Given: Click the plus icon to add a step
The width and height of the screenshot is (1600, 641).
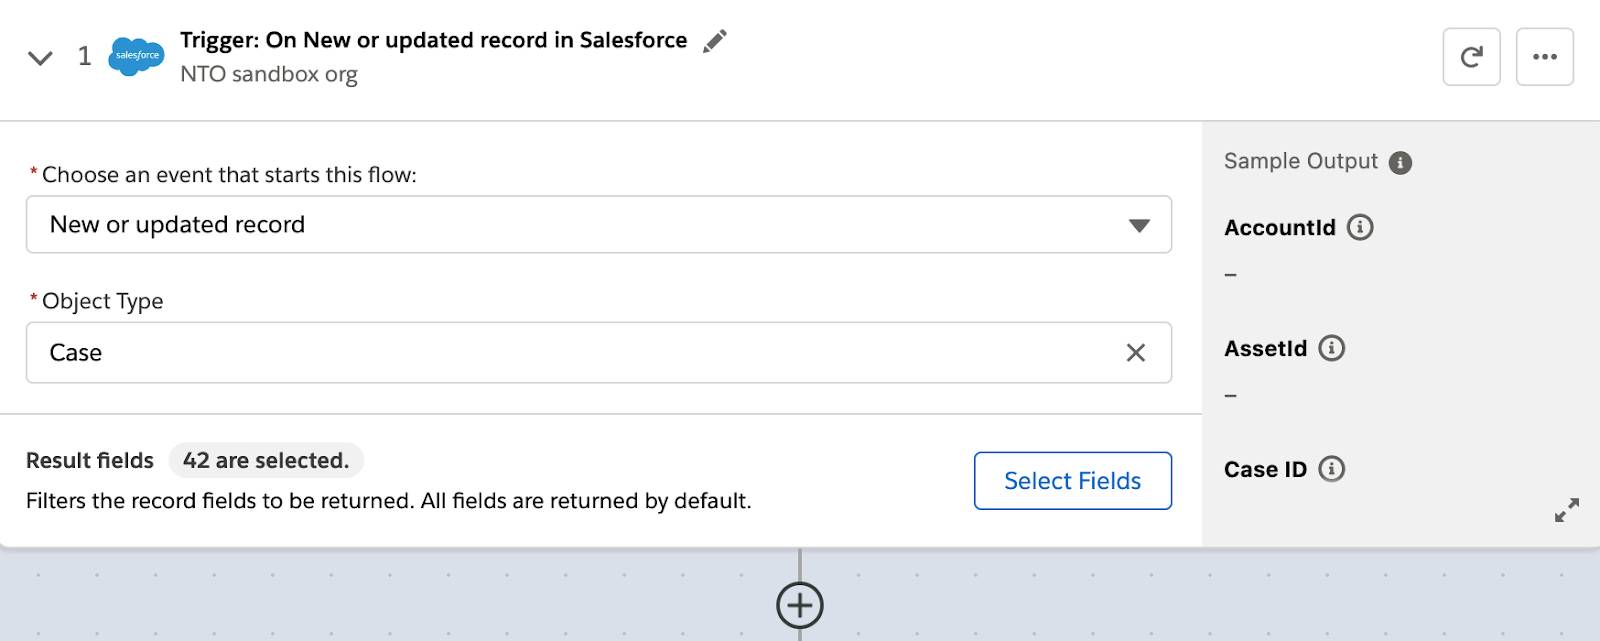Looking at the screenshot, I should 800,605.
